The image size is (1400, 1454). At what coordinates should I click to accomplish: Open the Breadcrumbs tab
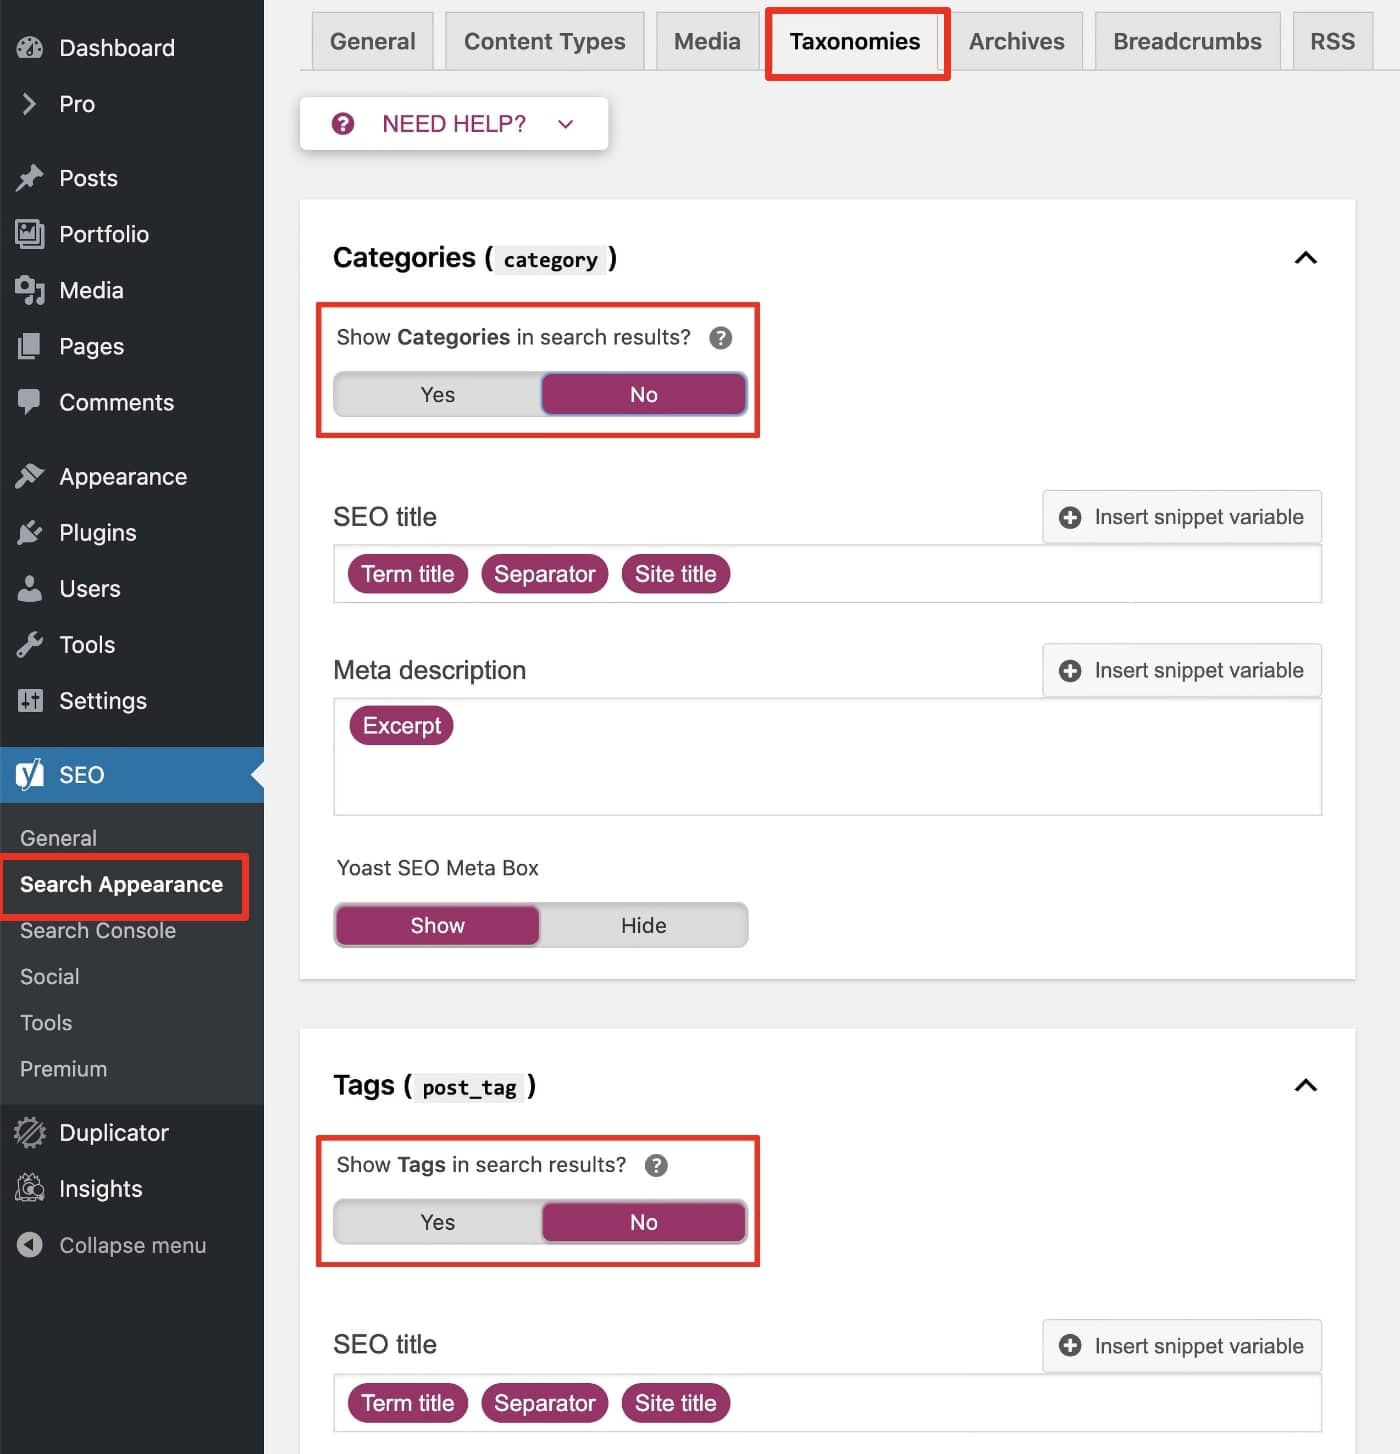coord(1187,41)
